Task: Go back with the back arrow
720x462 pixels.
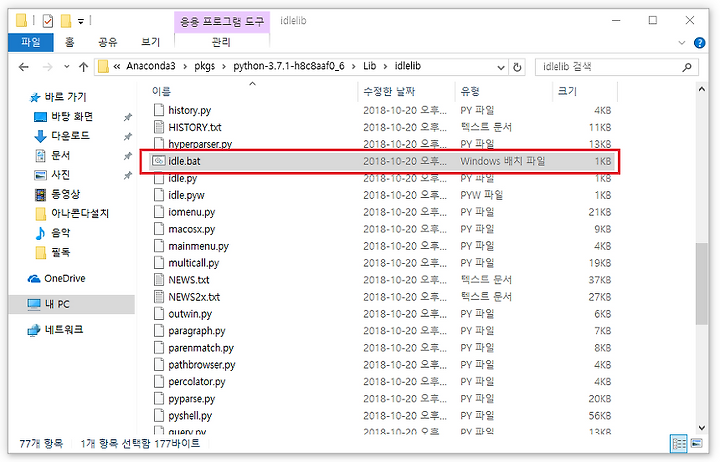Action: point(24,67)
